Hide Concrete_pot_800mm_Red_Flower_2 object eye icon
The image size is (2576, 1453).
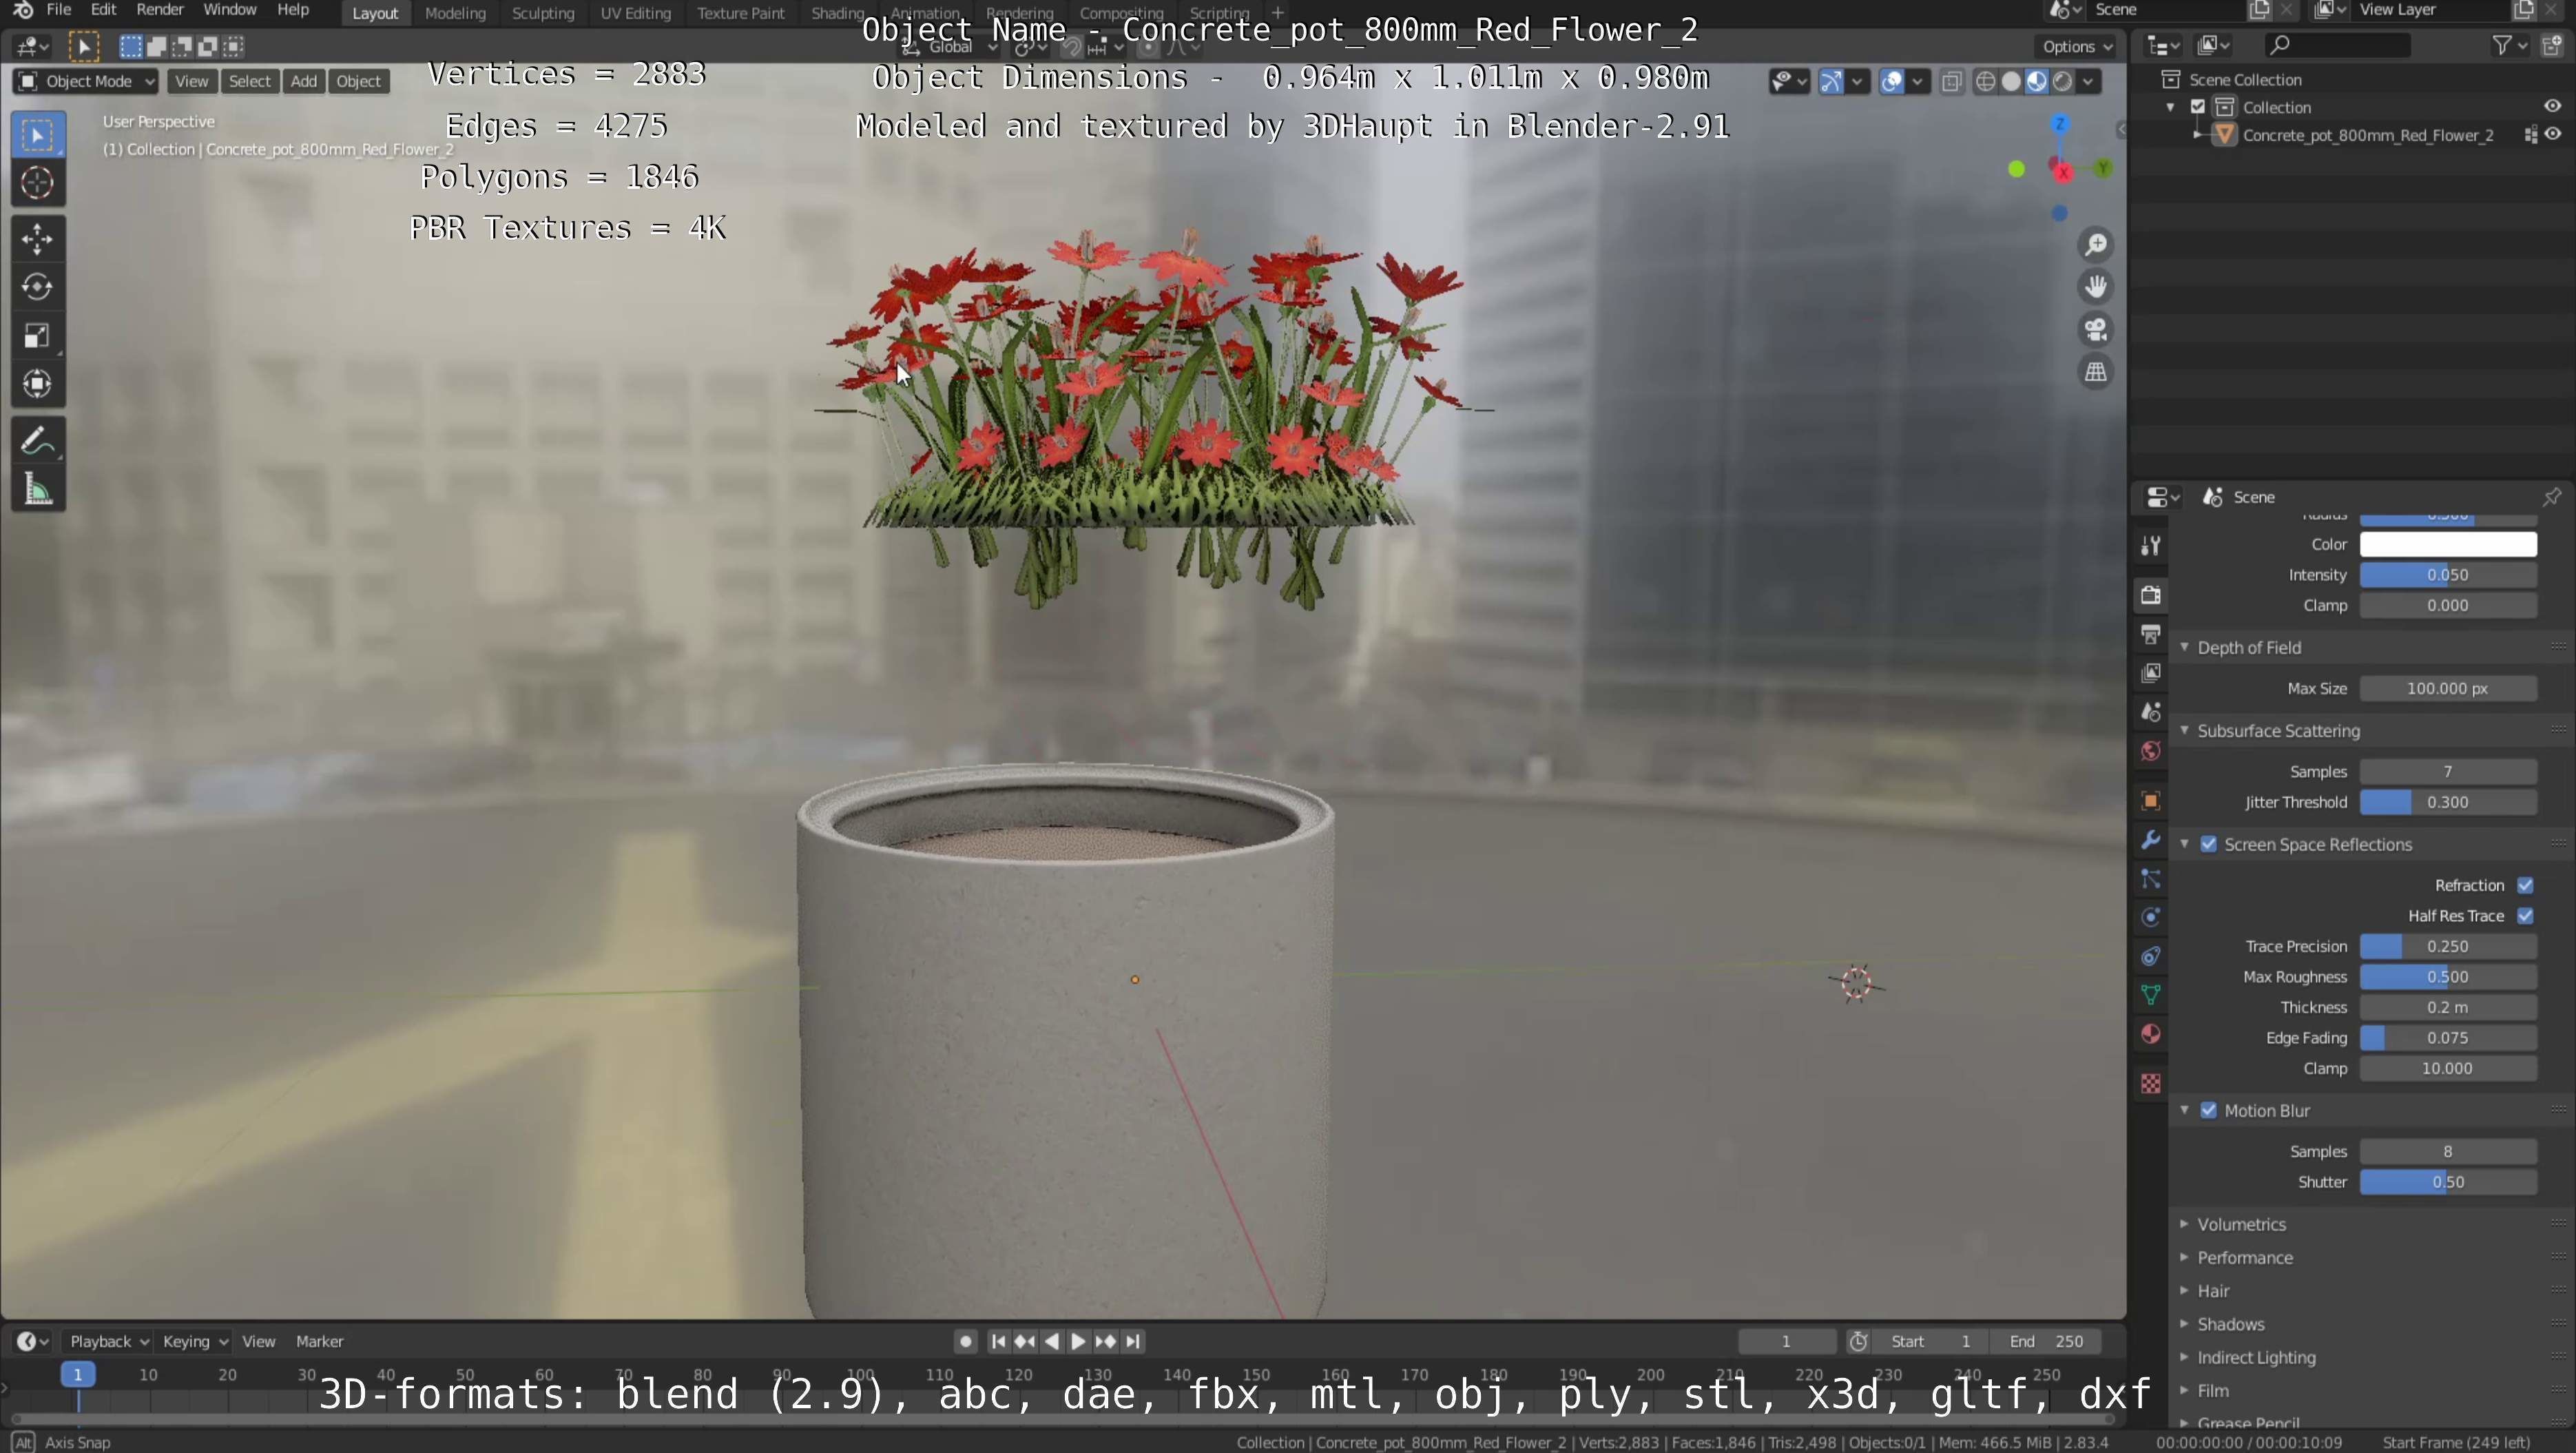click(x=2553, y=134)
